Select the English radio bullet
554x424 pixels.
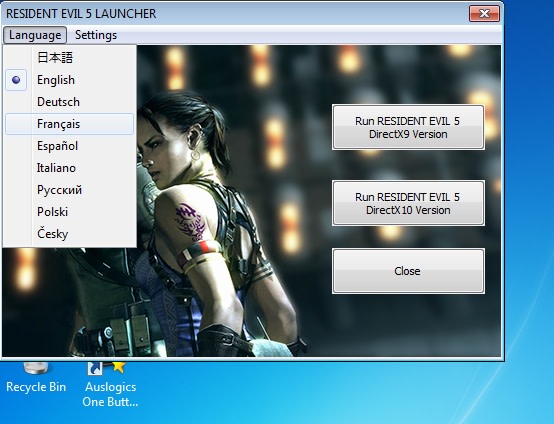pos(16,80)
